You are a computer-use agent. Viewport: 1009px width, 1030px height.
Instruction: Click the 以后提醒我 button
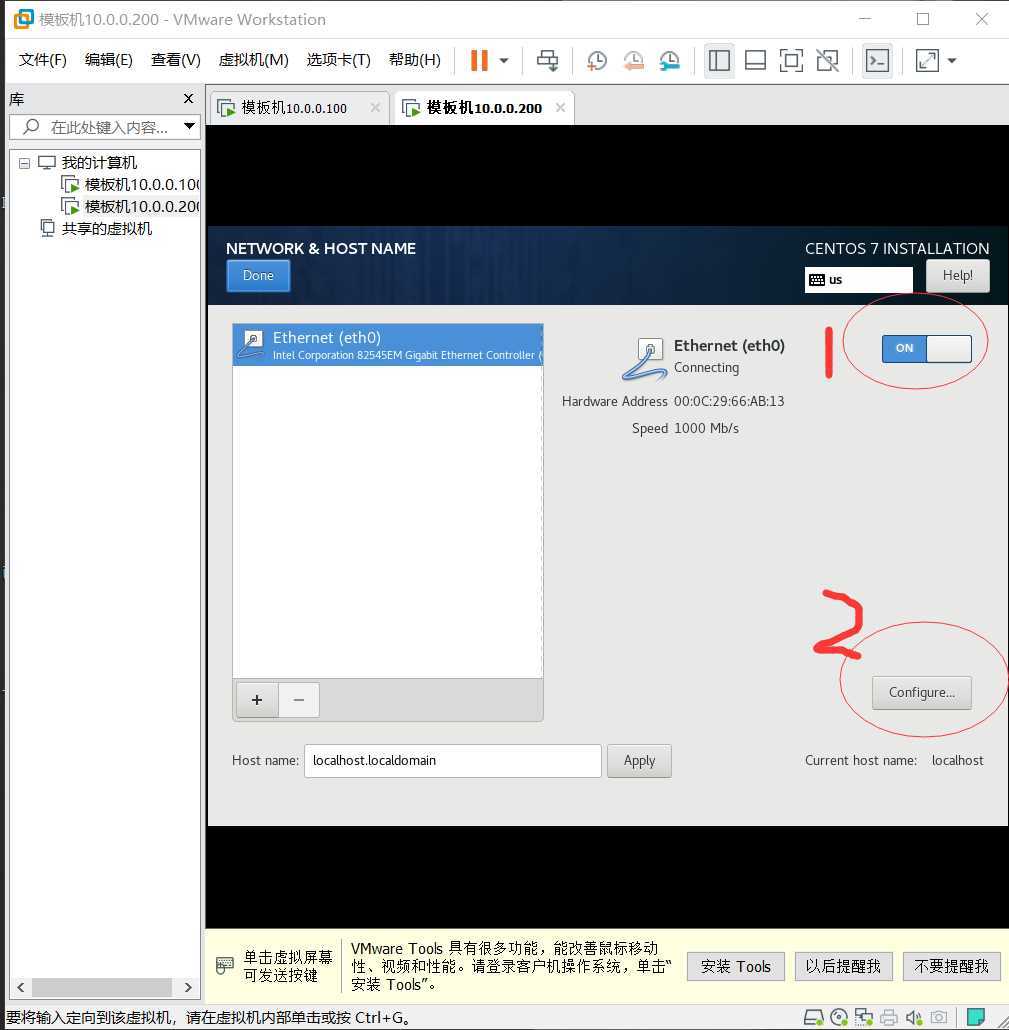coord(843,966)
